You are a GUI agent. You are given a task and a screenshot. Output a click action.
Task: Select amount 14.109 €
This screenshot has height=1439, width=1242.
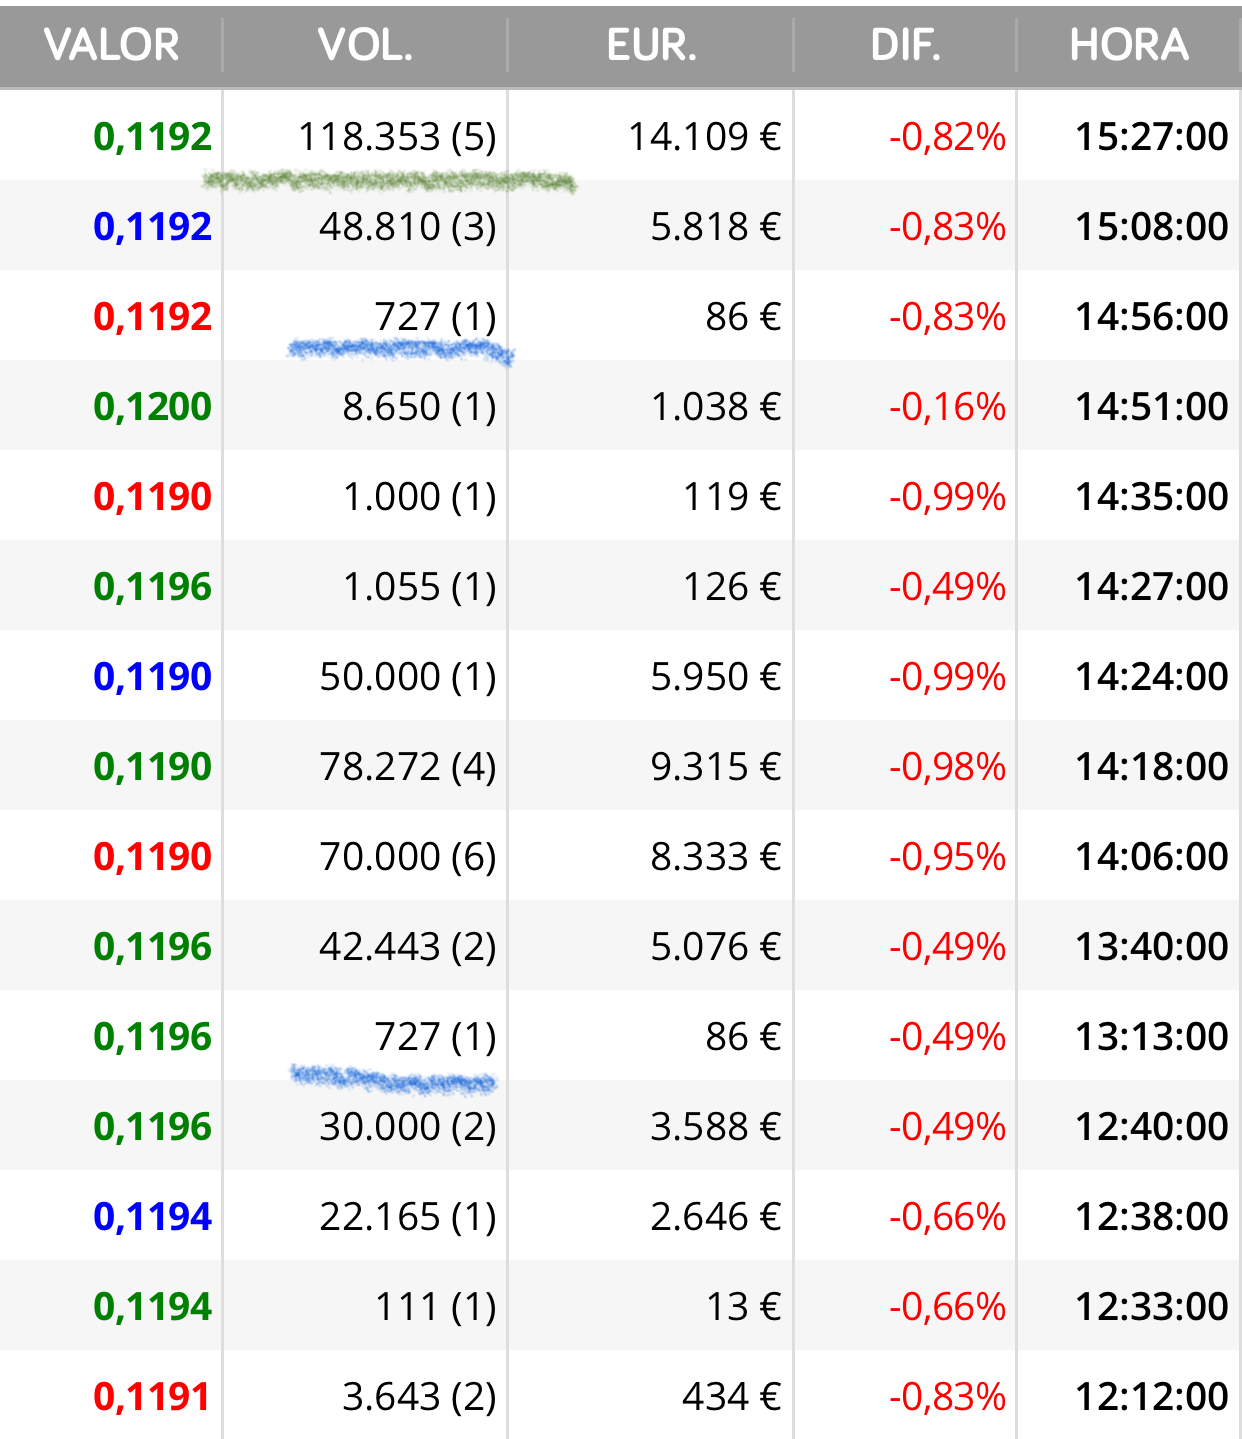[704, 137]
